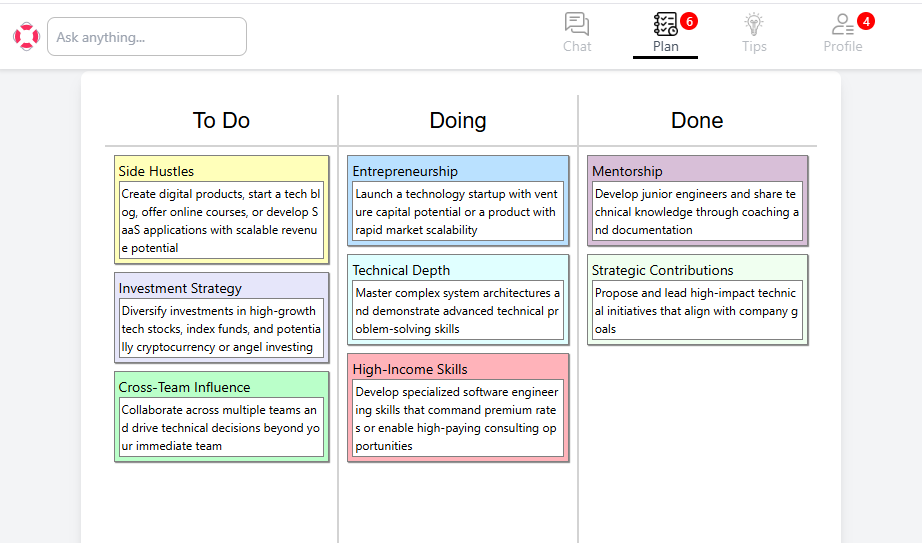Select the Plan tab
Viewport: 922px width, 543px height.
[665, 34]
